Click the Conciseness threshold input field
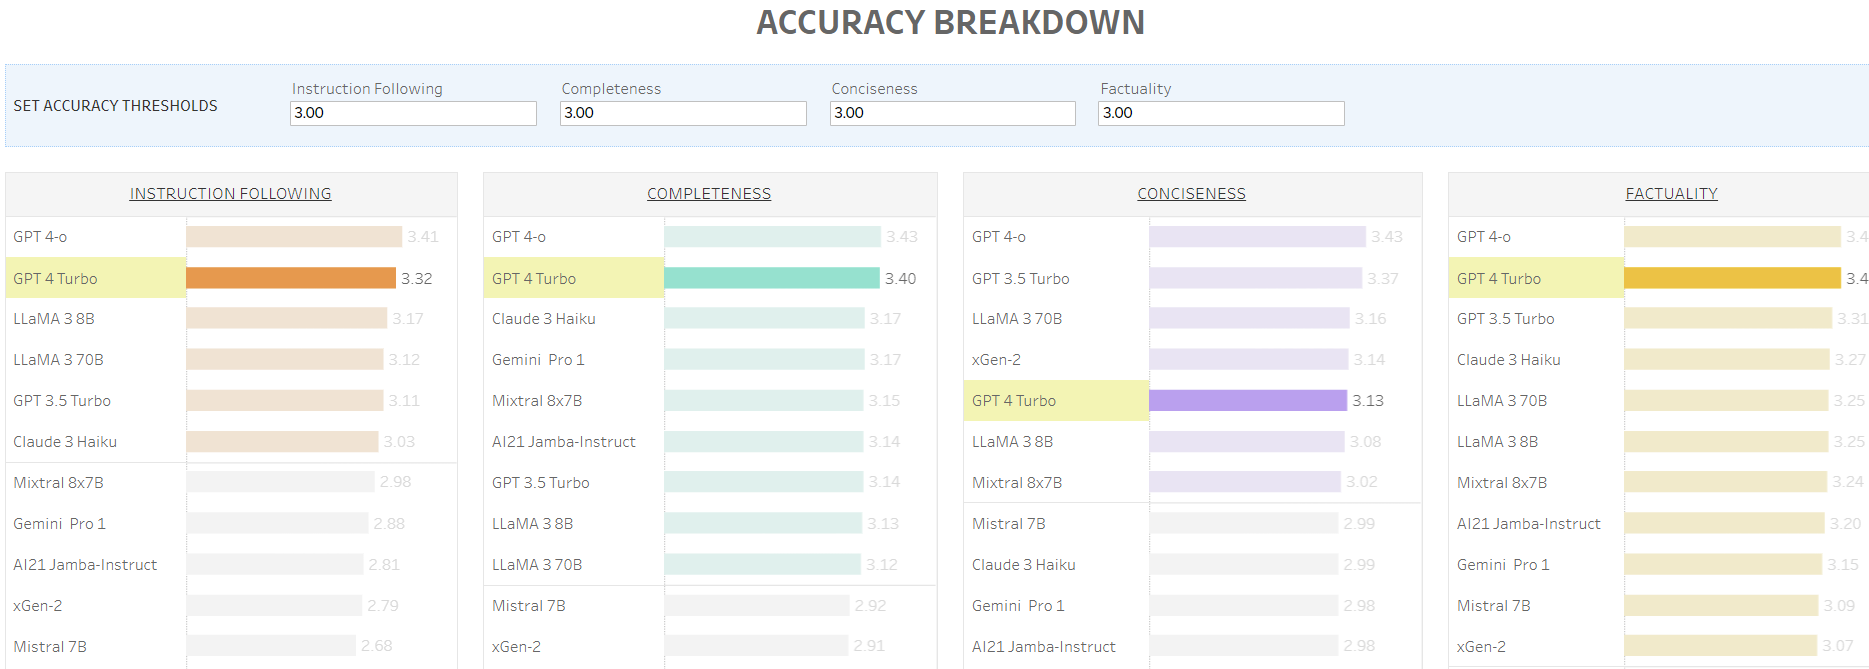The image size is (1869, 669). point(953,113)
